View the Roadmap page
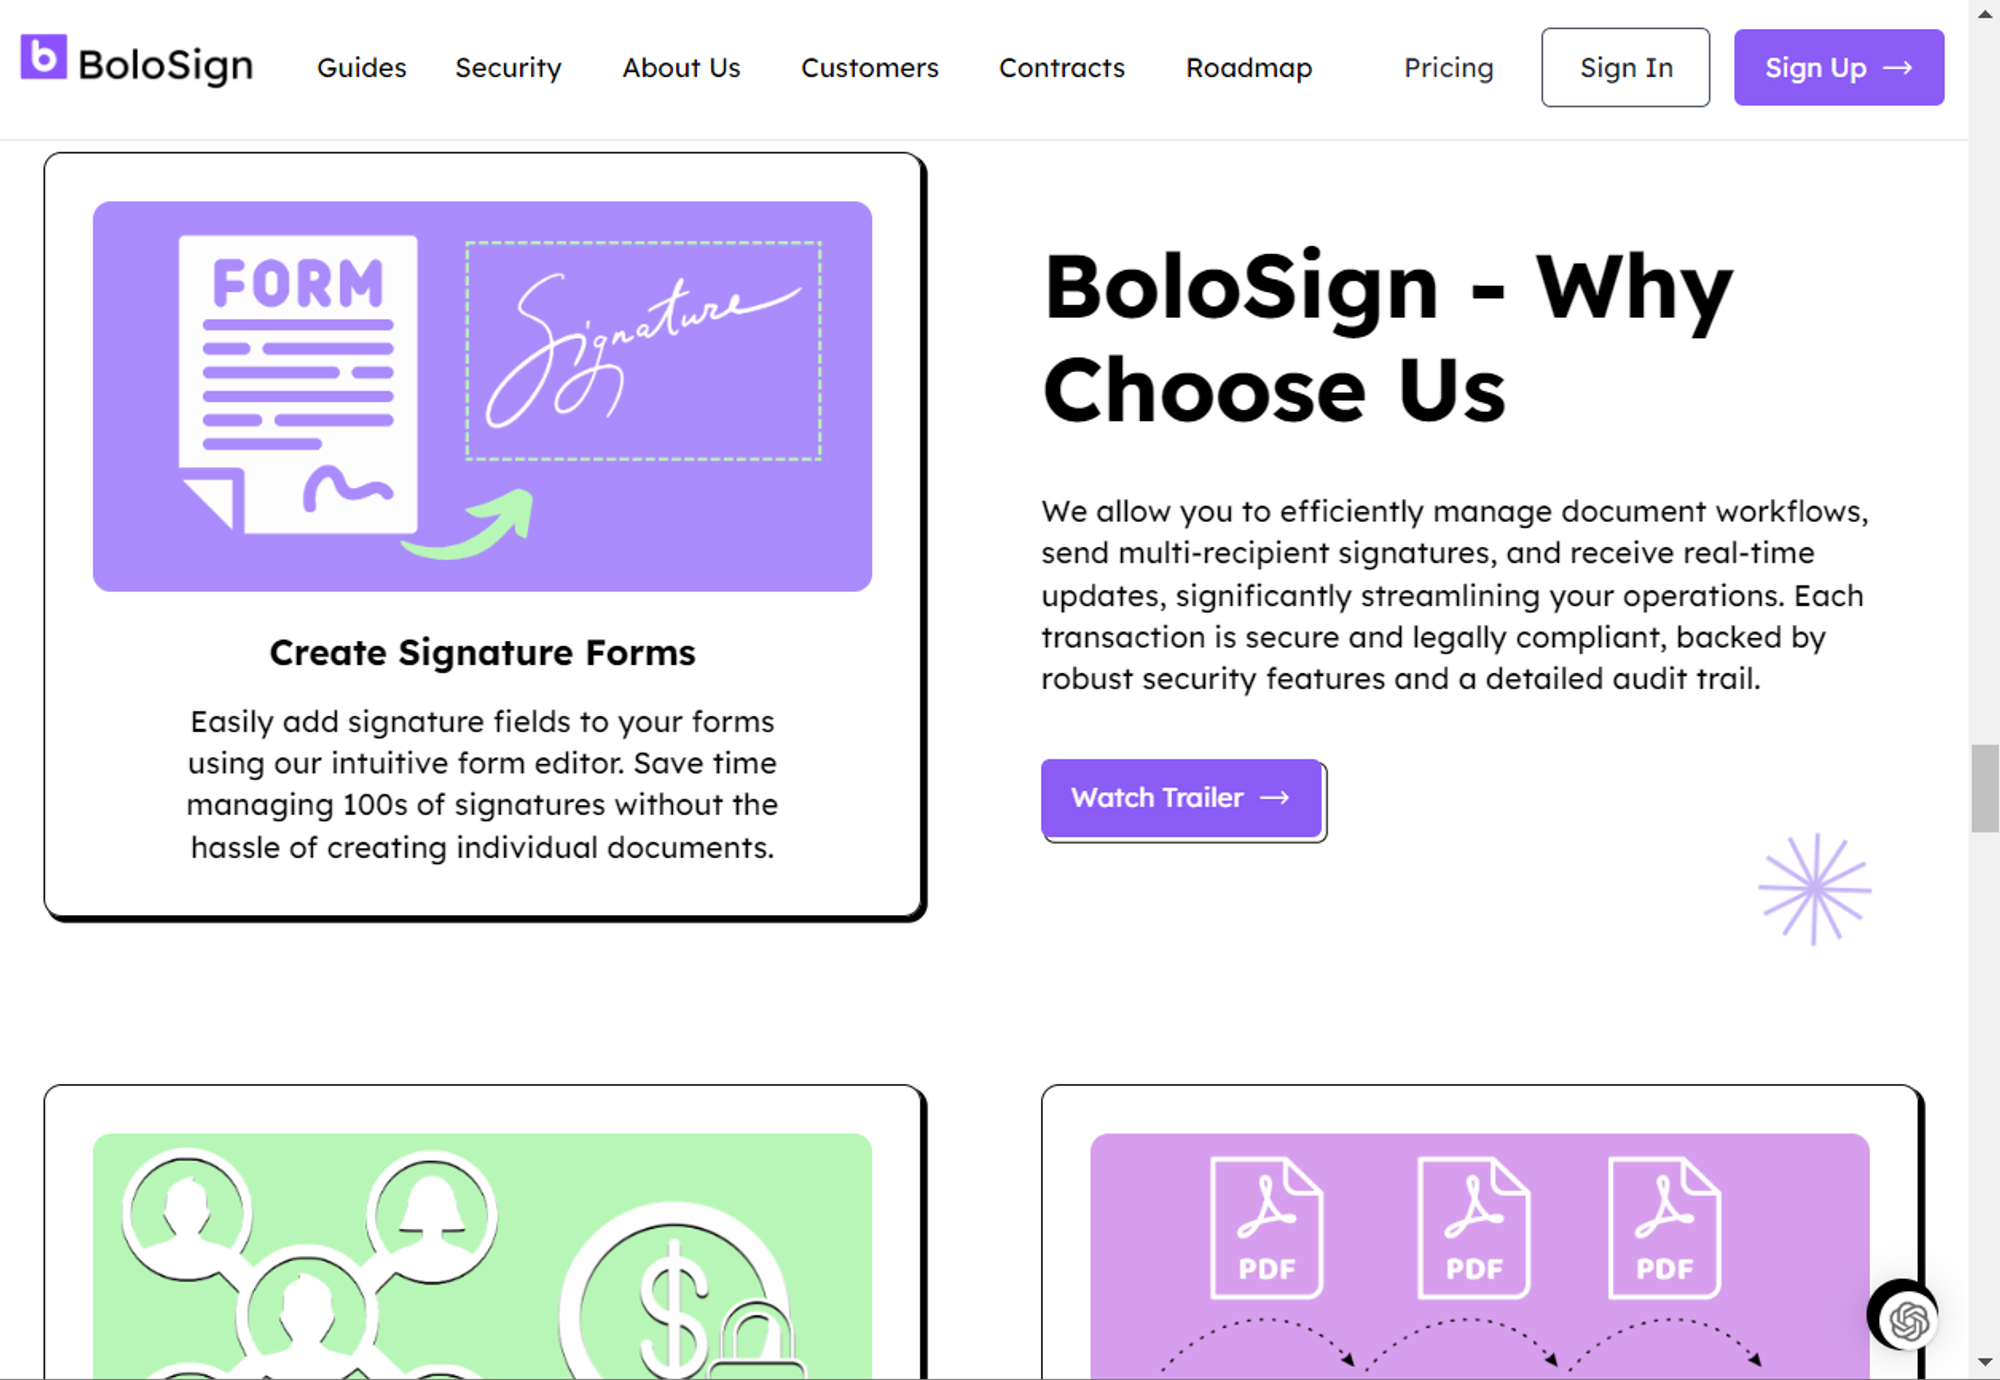 [1248, 68]
